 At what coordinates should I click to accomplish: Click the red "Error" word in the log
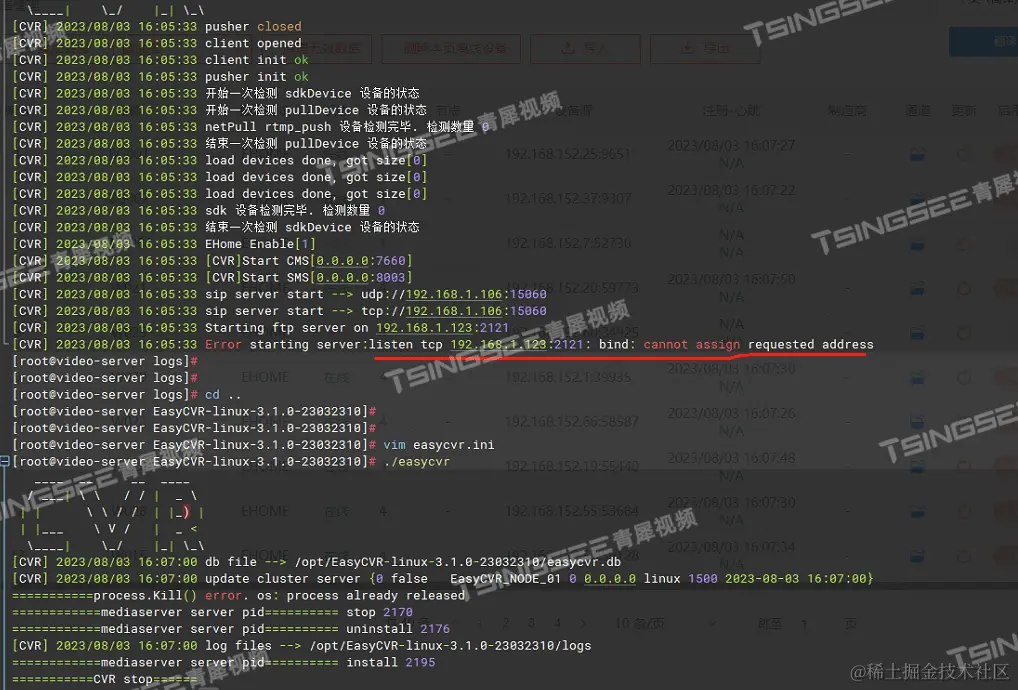pos(223,345)
